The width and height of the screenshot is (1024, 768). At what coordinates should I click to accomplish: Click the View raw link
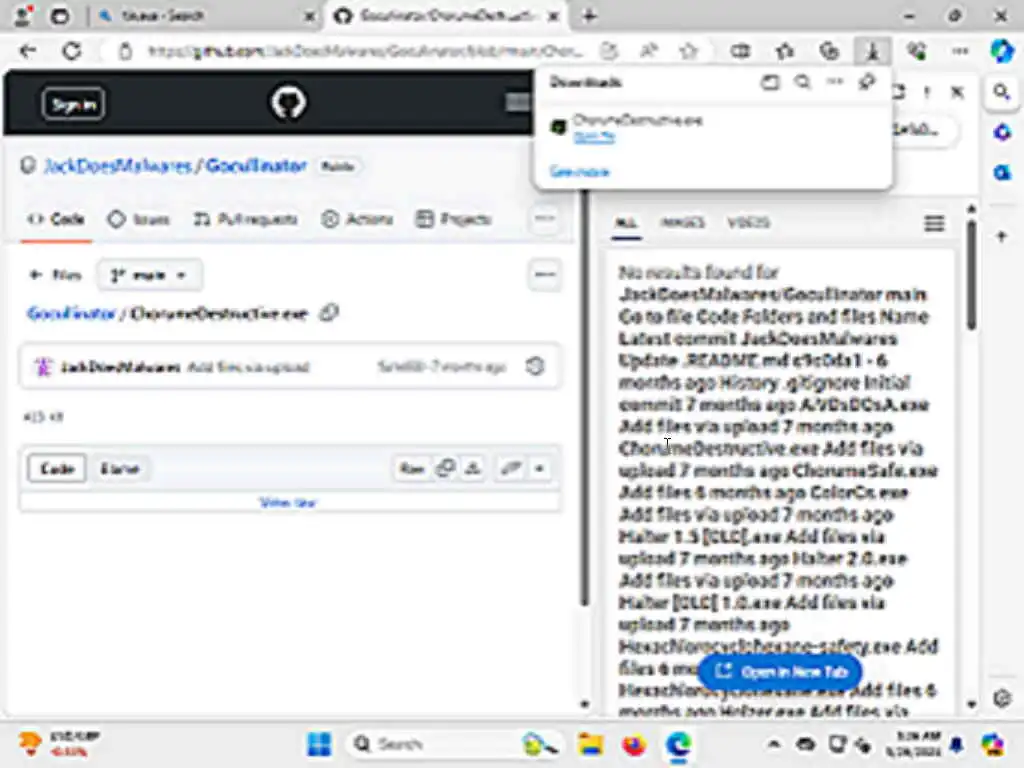(288, 502)
